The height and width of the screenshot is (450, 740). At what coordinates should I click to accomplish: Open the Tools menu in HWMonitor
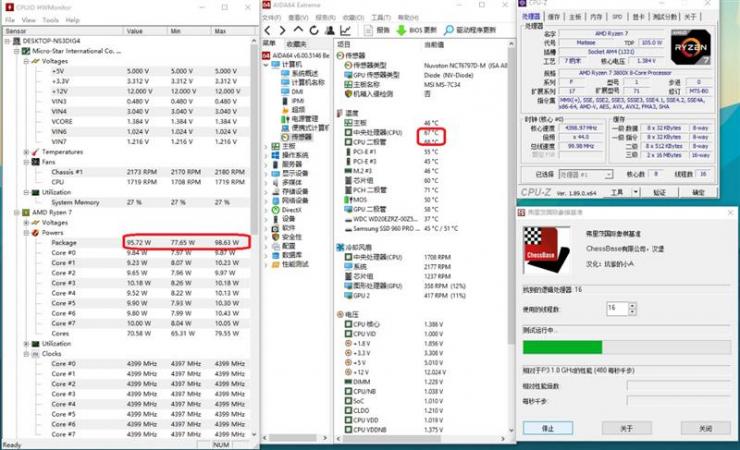(x=50, y=20)
